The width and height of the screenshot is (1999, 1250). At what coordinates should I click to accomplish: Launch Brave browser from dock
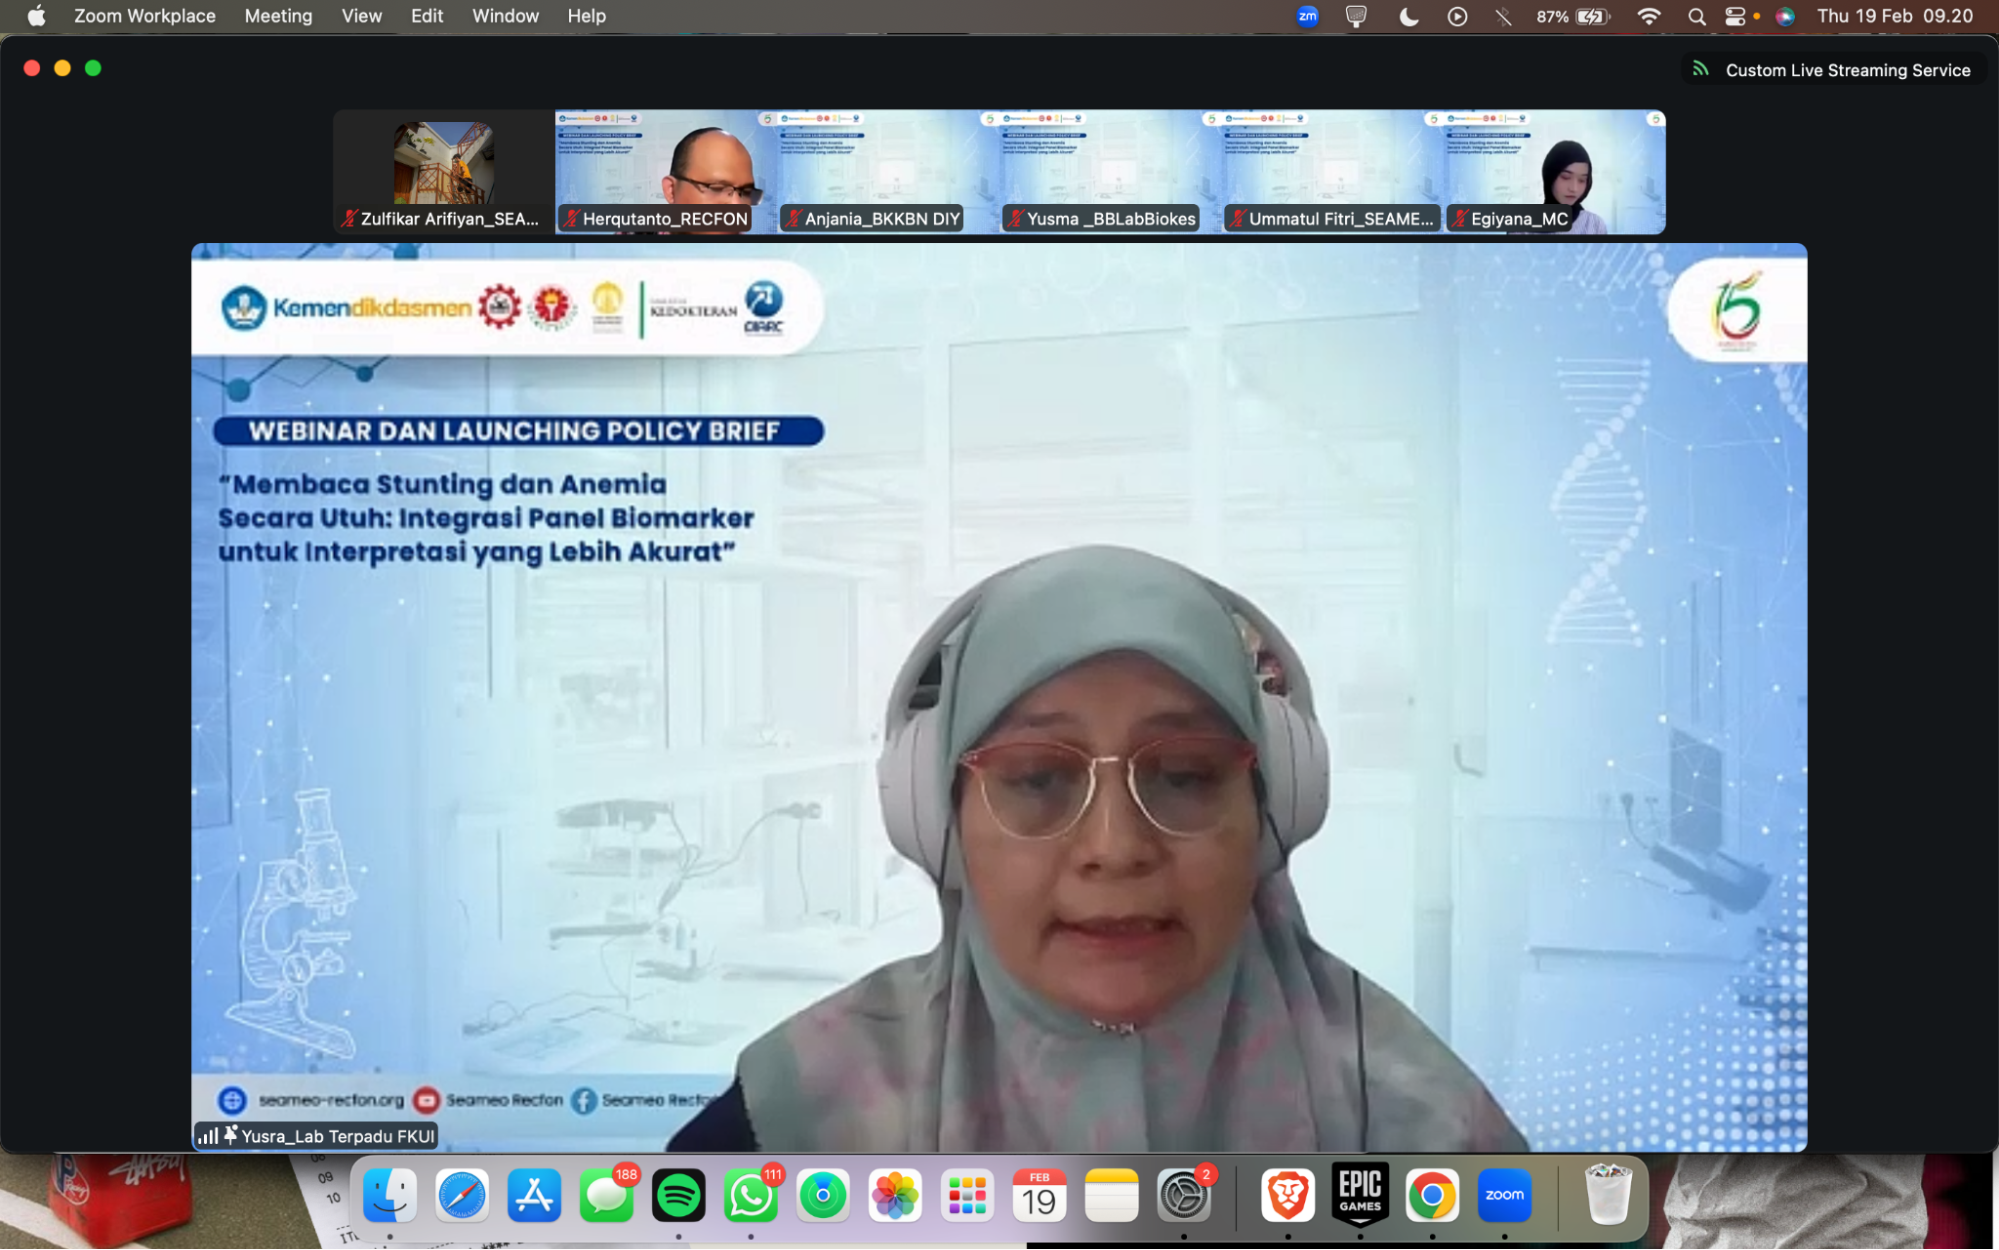pos(1287,1195)
